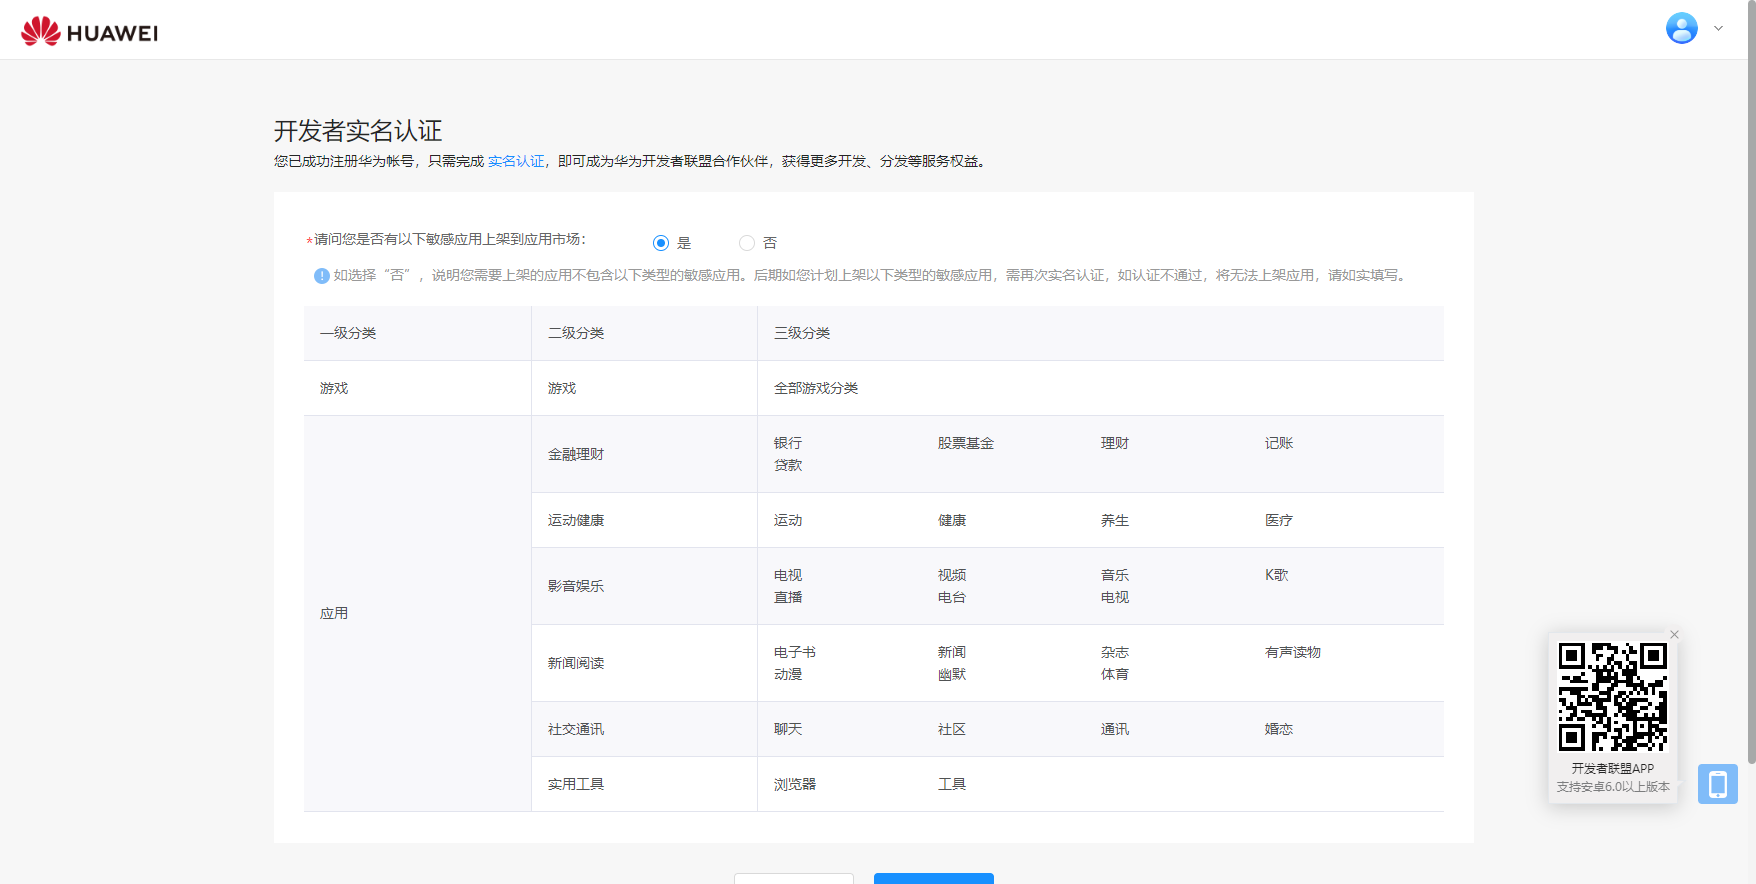Click the 动漫 item

click(788, 674)
